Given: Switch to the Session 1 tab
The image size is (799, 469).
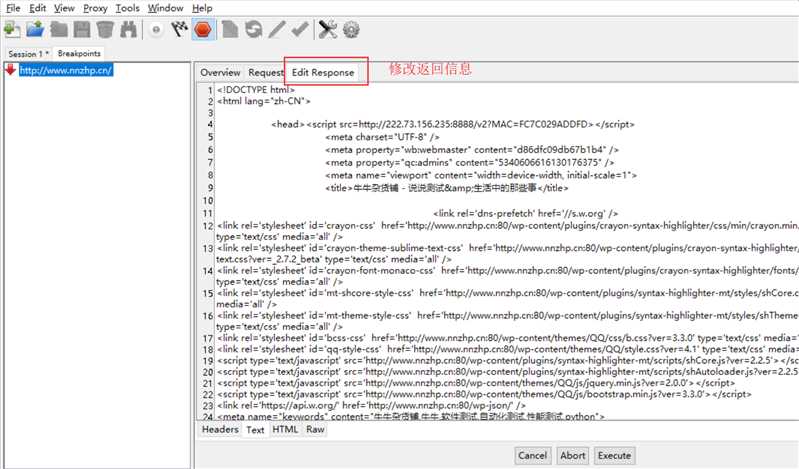Looking at the screenshot, I should click(29, 54).
